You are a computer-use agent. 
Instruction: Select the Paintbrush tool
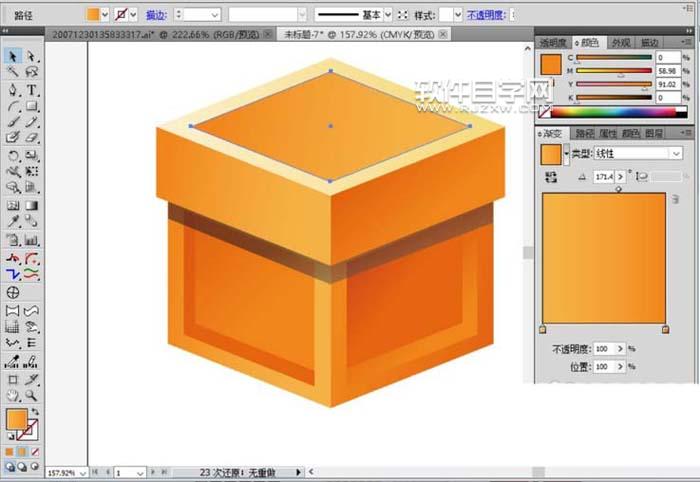[12, 122]
